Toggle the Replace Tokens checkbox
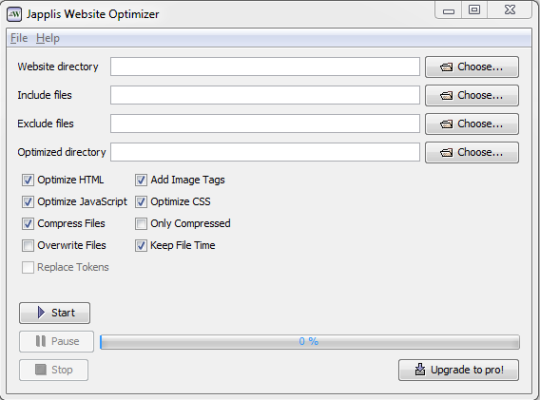 [28, 267]
